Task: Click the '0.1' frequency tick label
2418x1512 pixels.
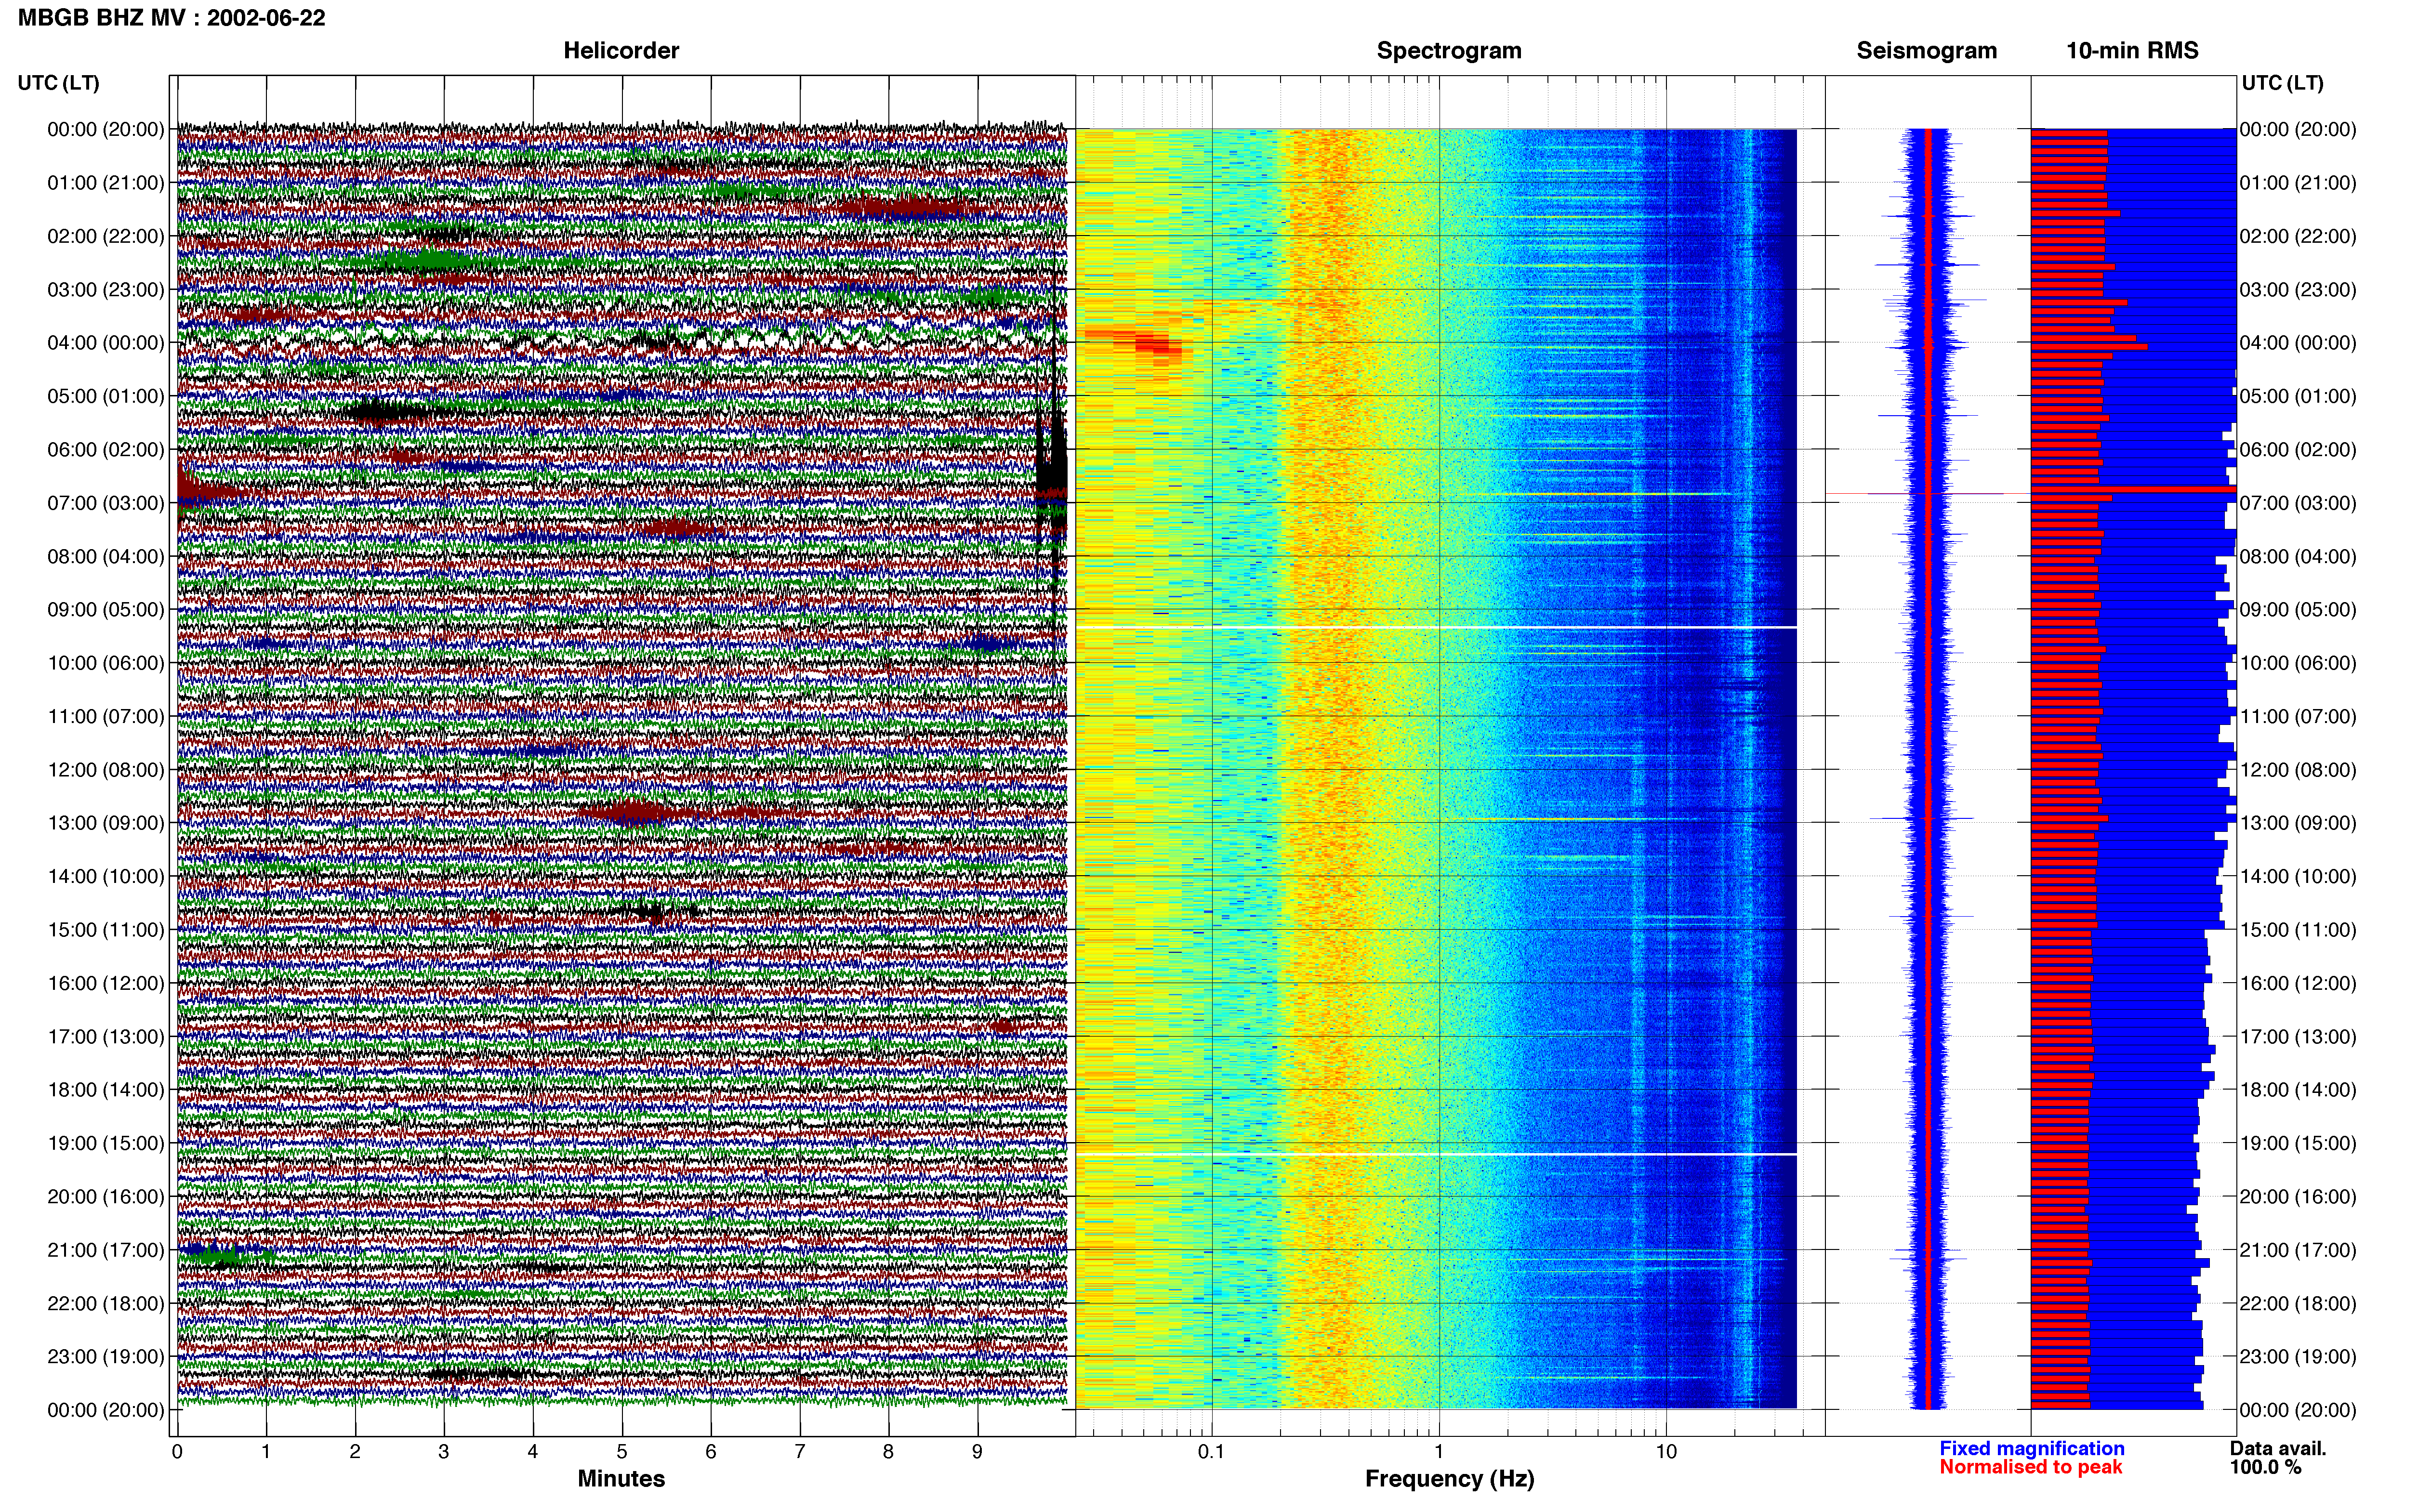Action: 1211,1451
